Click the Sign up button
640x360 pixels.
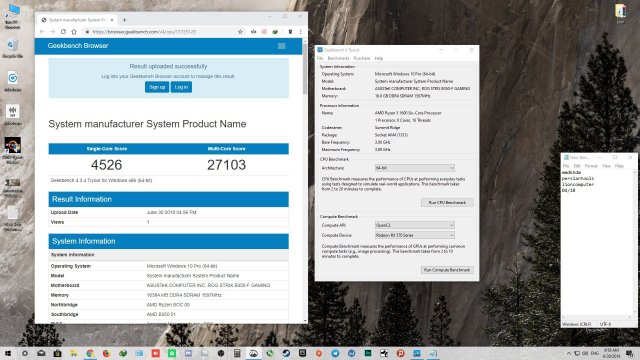(157, 87)
